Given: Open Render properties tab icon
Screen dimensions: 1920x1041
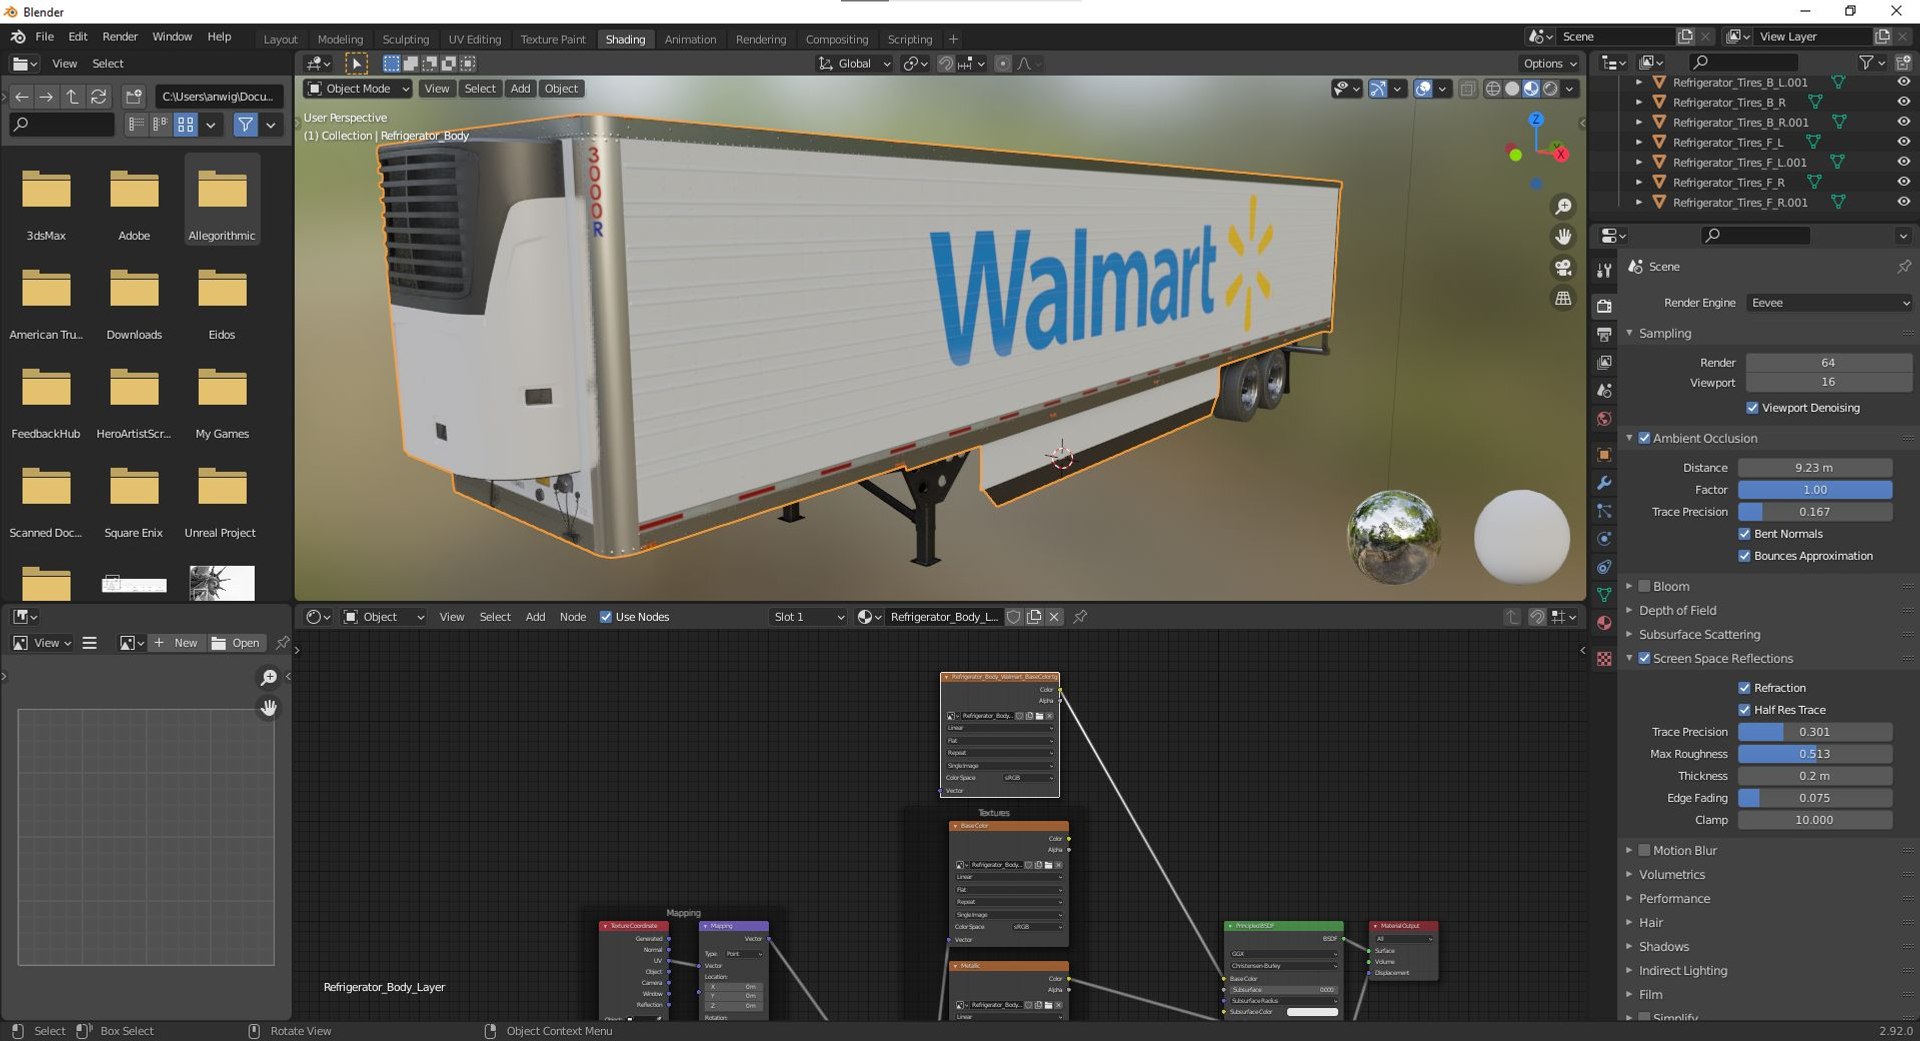Looking at the screenshot, I should (x=1604, y=306).
